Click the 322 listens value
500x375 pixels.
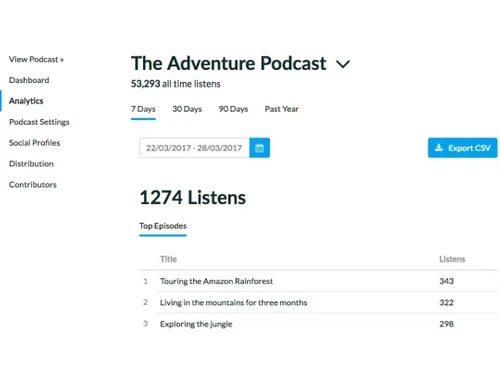tap(446, 302)
